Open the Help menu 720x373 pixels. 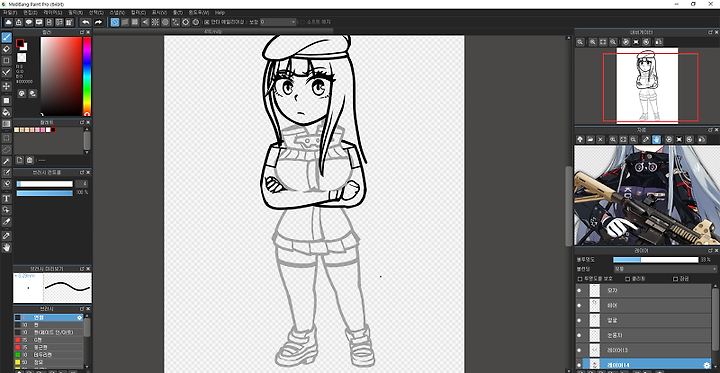click(x=220, y=12)
